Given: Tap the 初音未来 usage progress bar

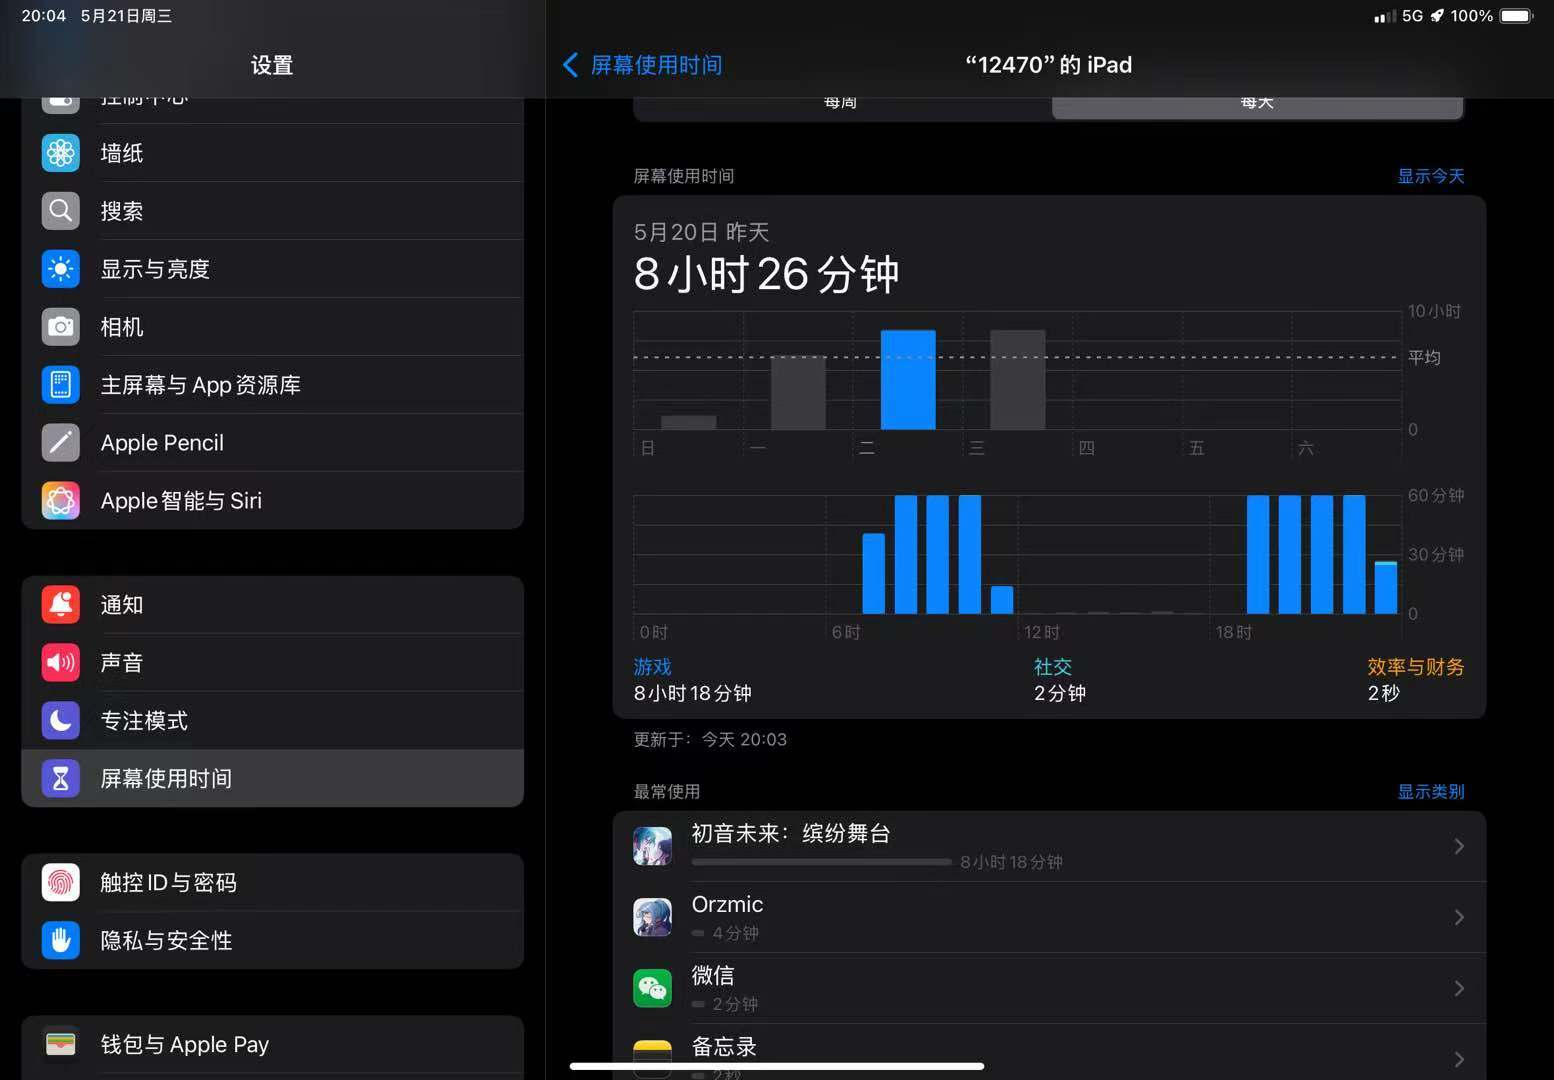Looking at the screenshot, I should tap(822, 862).
